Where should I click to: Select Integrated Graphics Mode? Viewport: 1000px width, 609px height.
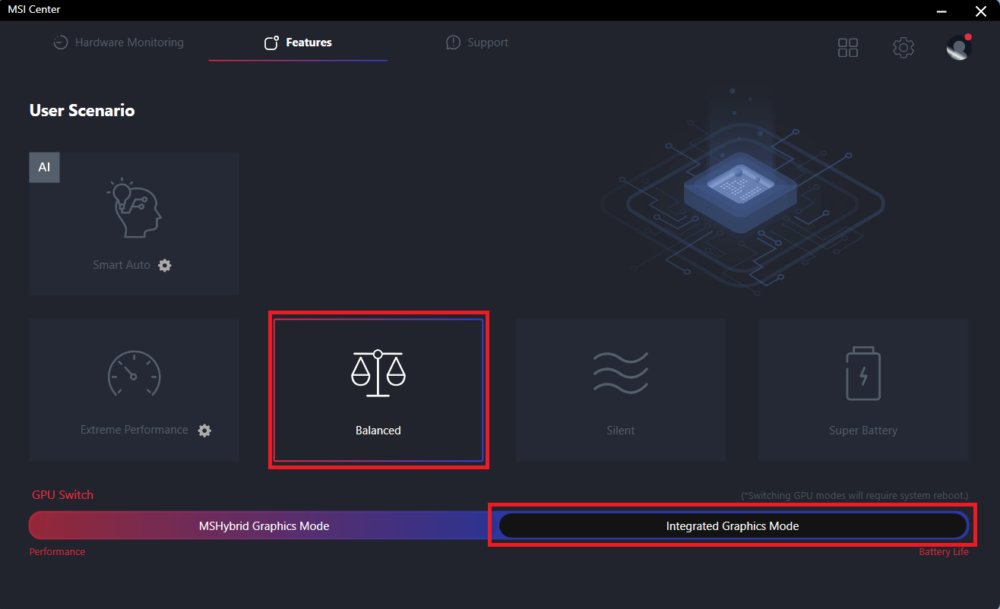point(732,526)
